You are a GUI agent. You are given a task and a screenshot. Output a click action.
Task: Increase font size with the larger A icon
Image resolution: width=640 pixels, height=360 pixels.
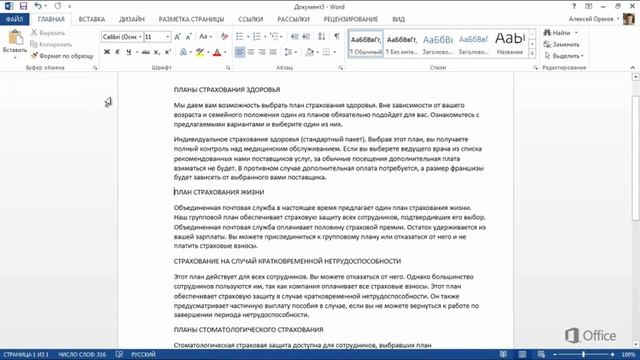[x=178, y=37]
